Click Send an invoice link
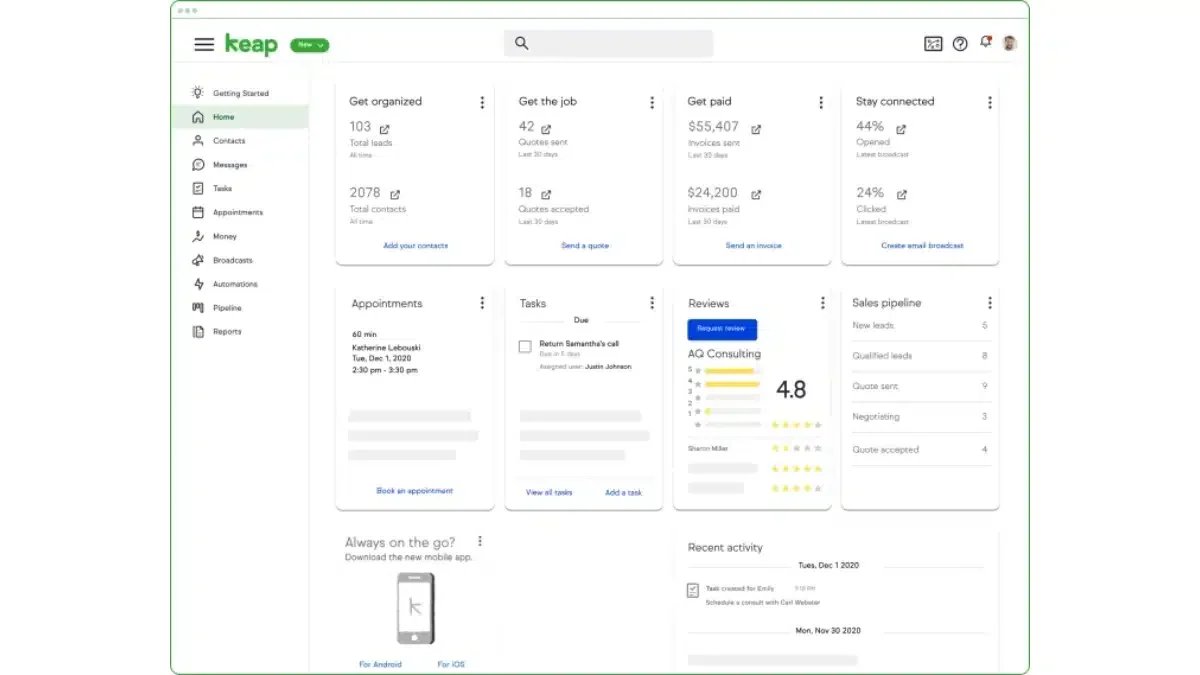The width and height of the screenshot is (1200, 675). pos(754,245)
